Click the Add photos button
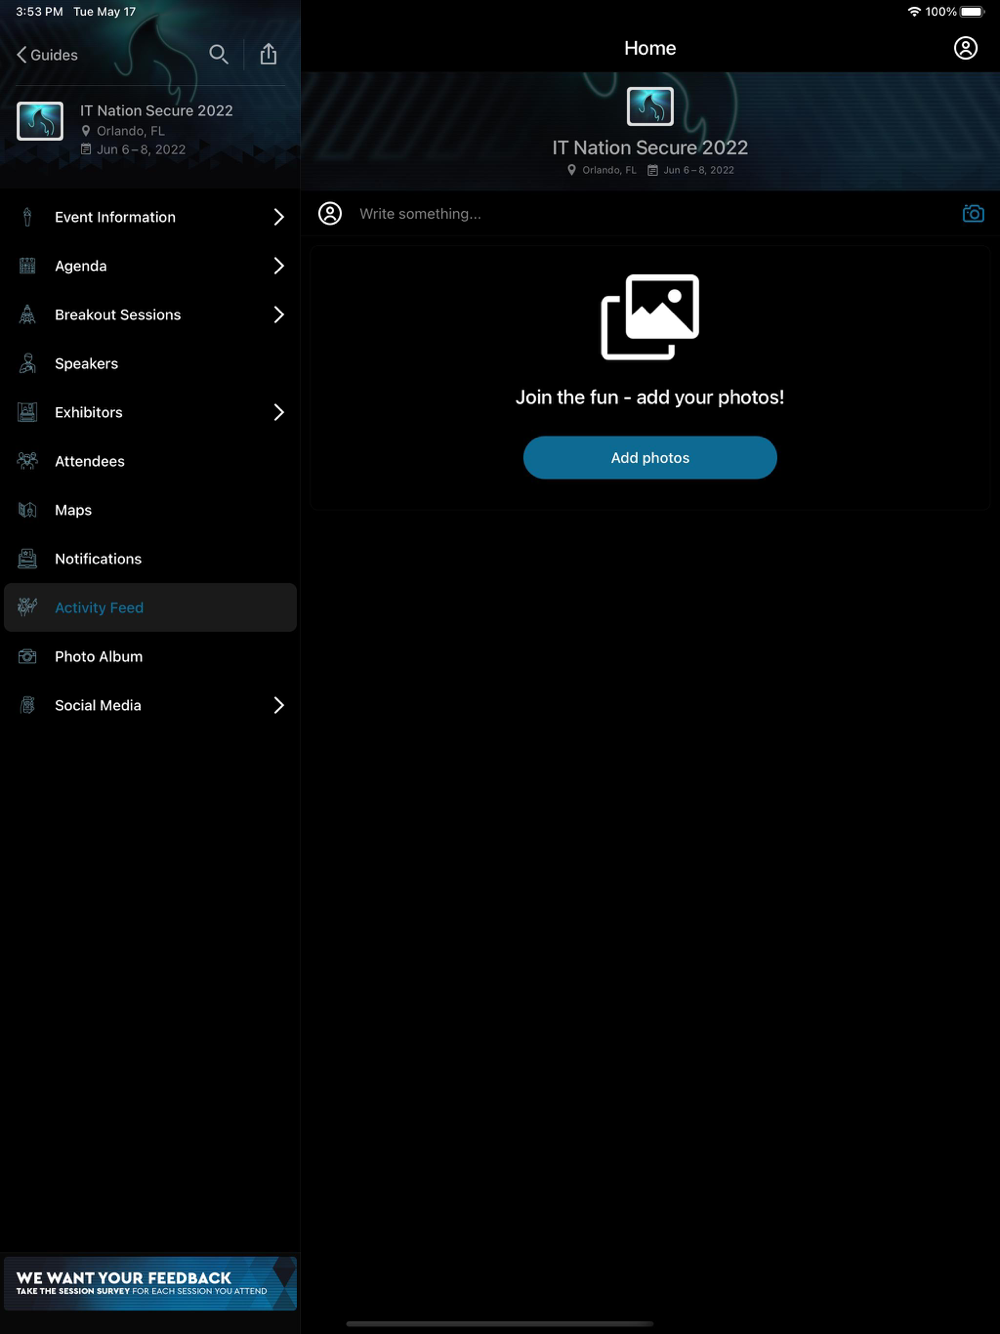 tap(650, 458)
